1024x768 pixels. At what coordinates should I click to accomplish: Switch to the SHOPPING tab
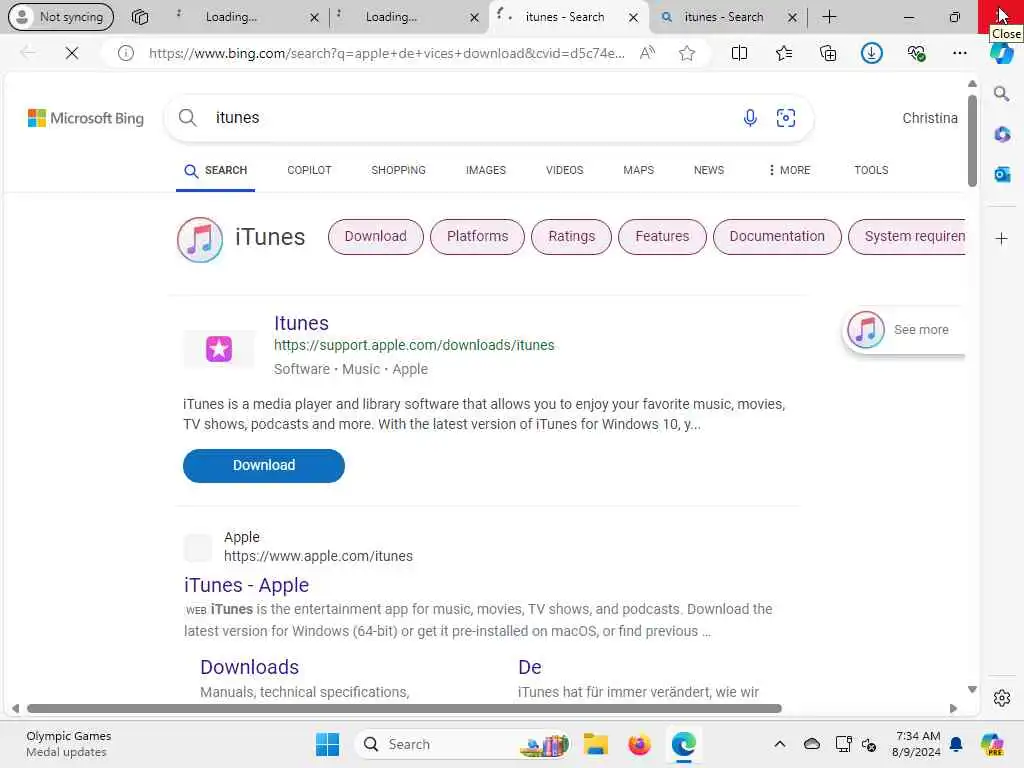(398, 170)
